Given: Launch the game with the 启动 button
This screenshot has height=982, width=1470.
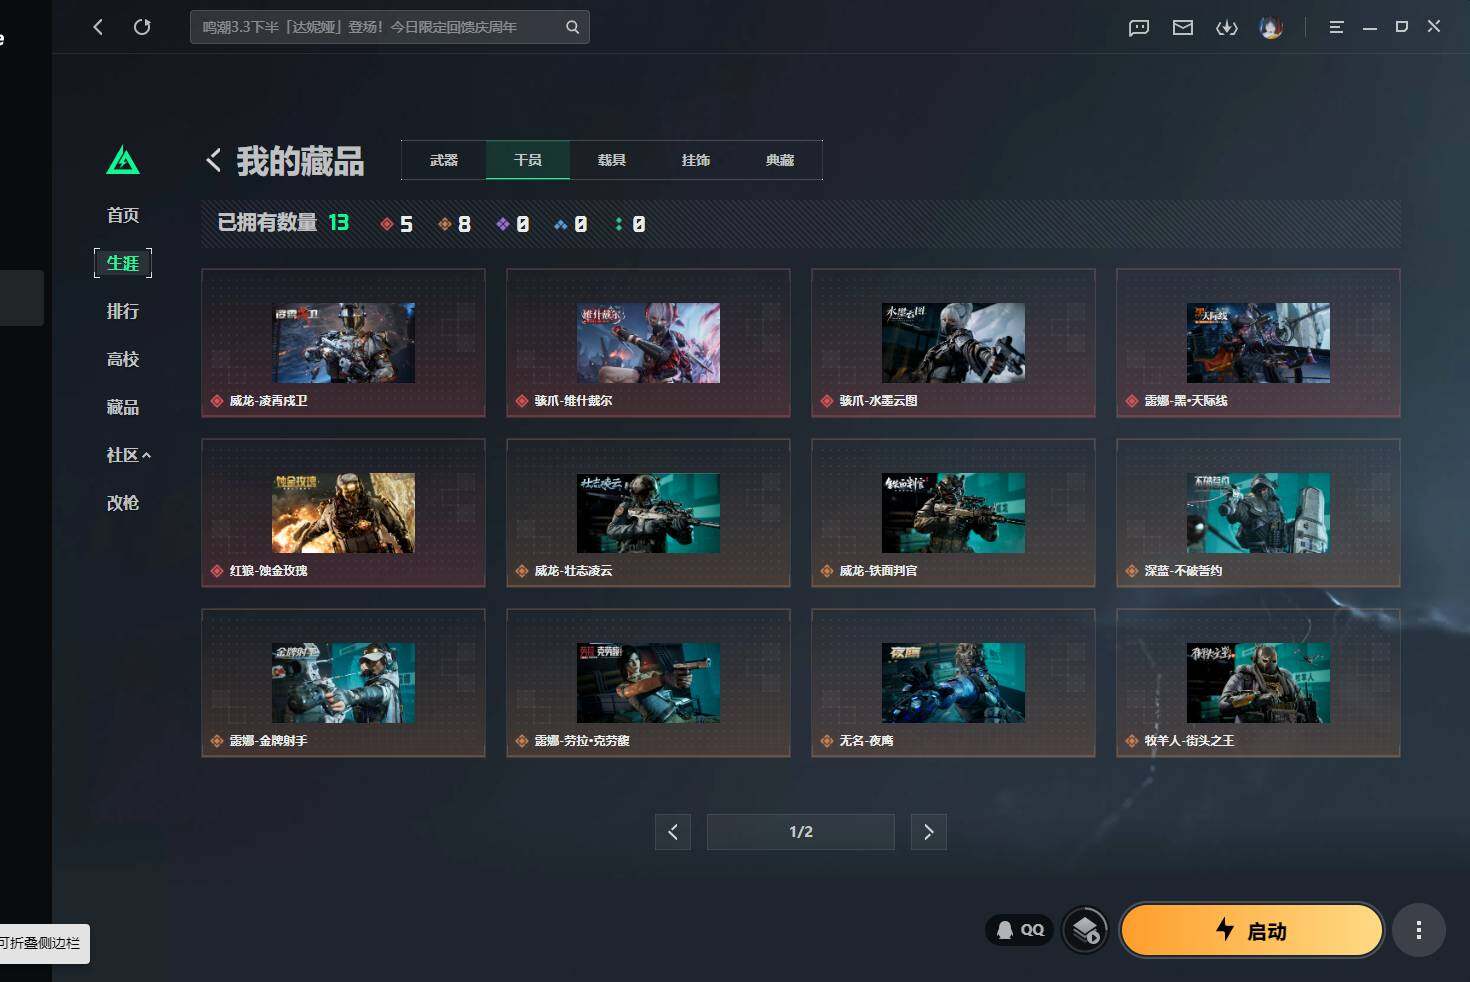Looking at the screenshot, I should click(x=1252, y=931).
